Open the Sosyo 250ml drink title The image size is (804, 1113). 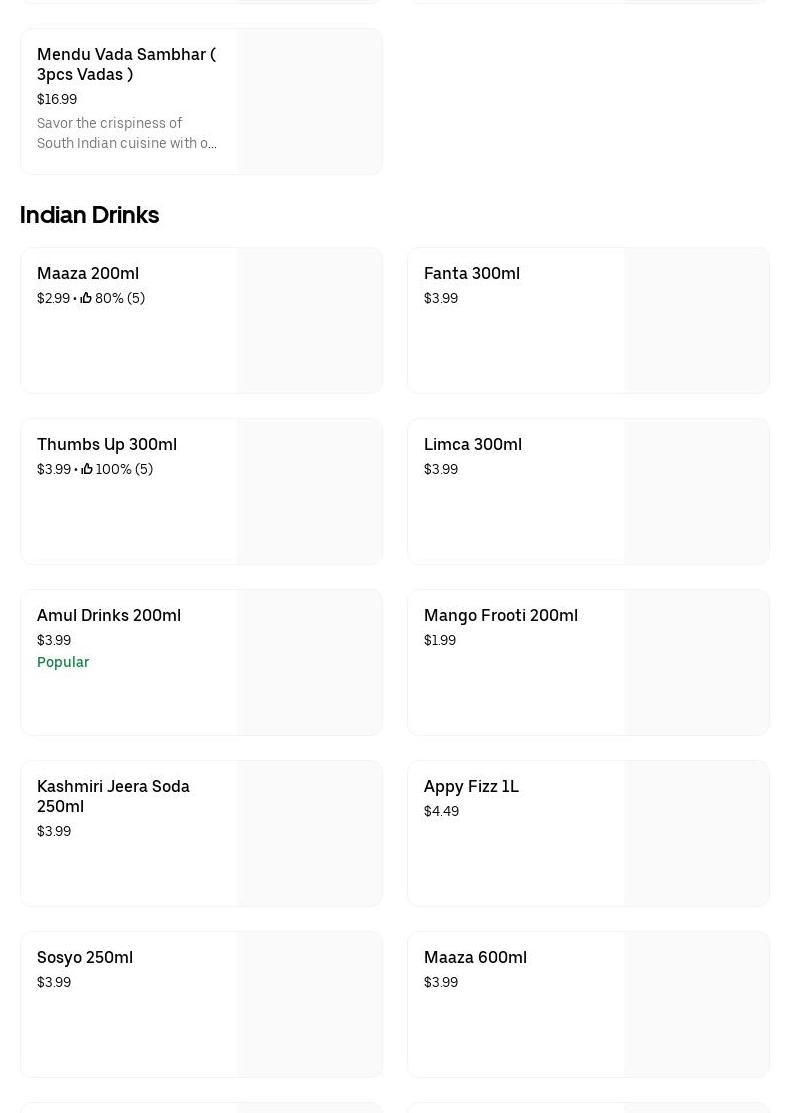(x=85, y=957)
